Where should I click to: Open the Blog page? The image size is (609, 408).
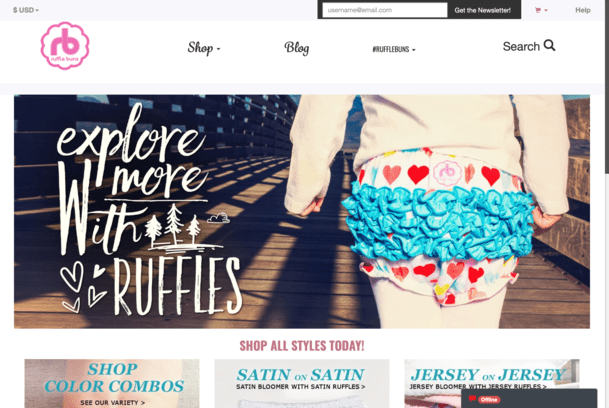coord(297,48)
